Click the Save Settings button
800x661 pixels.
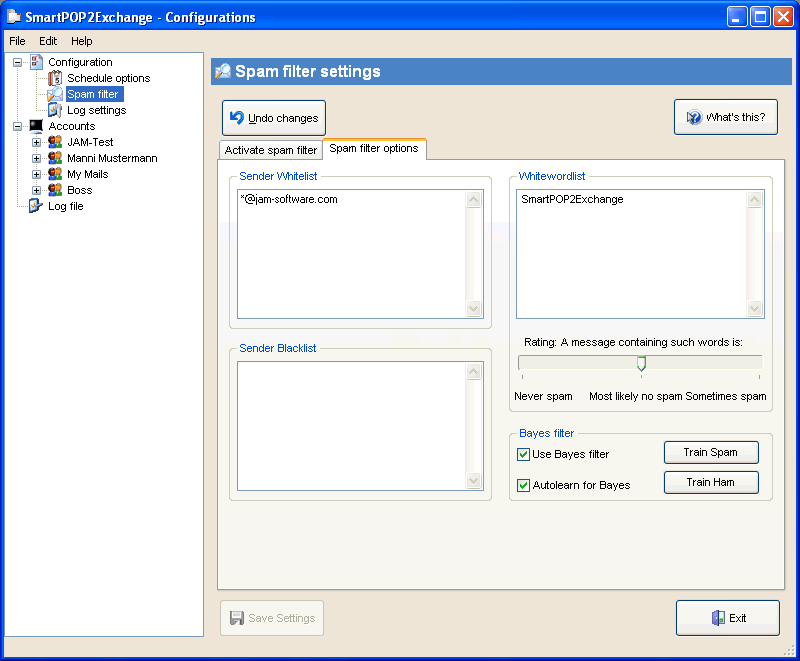(272, 618)
